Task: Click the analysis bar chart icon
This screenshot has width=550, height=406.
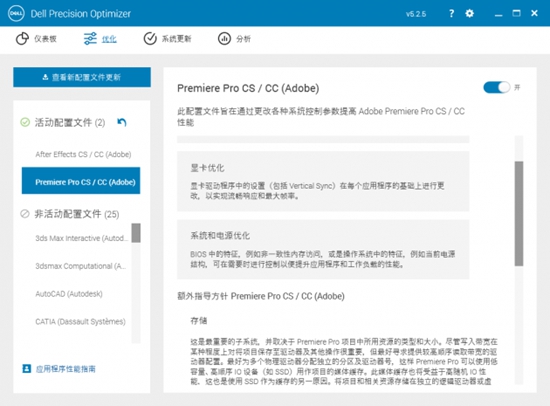Action: coord(224,39)
